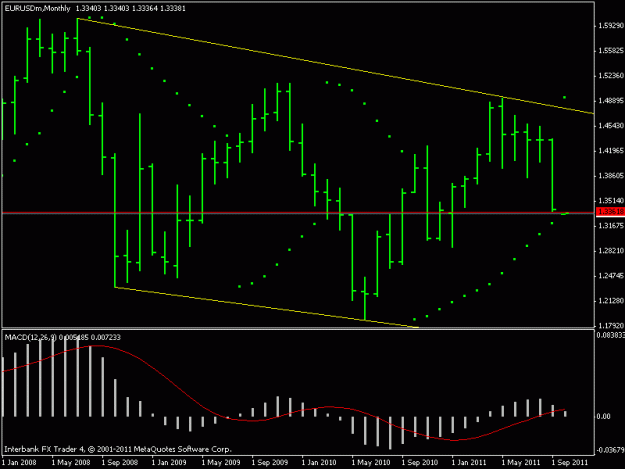
Task: Click the 1.24745 price axis value
Action: 611,276
